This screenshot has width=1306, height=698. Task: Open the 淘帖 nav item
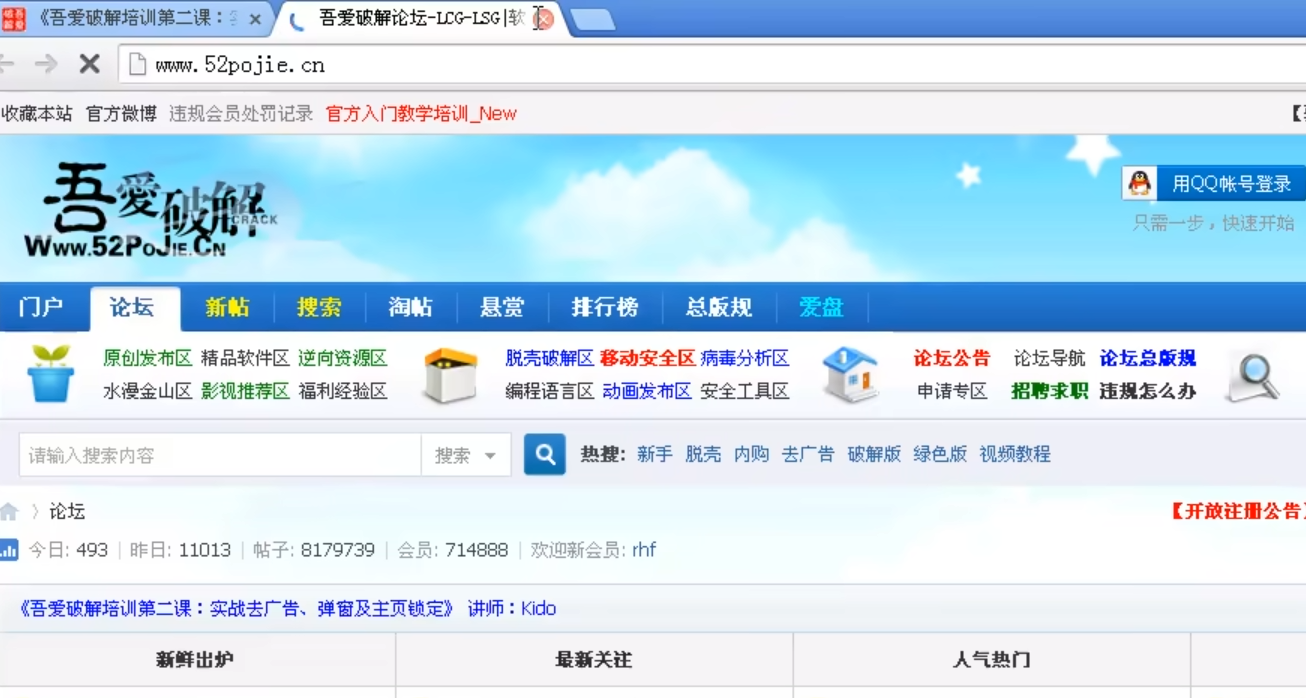(x=410, y=307)
